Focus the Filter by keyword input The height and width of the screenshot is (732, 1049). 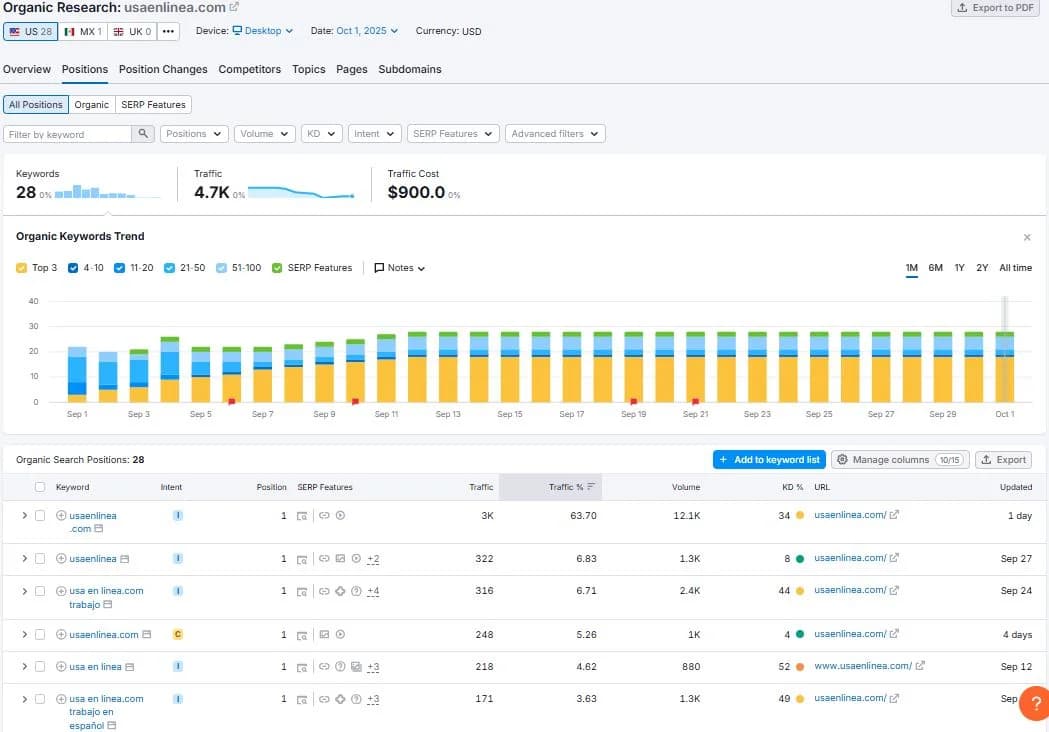point(68,134)
